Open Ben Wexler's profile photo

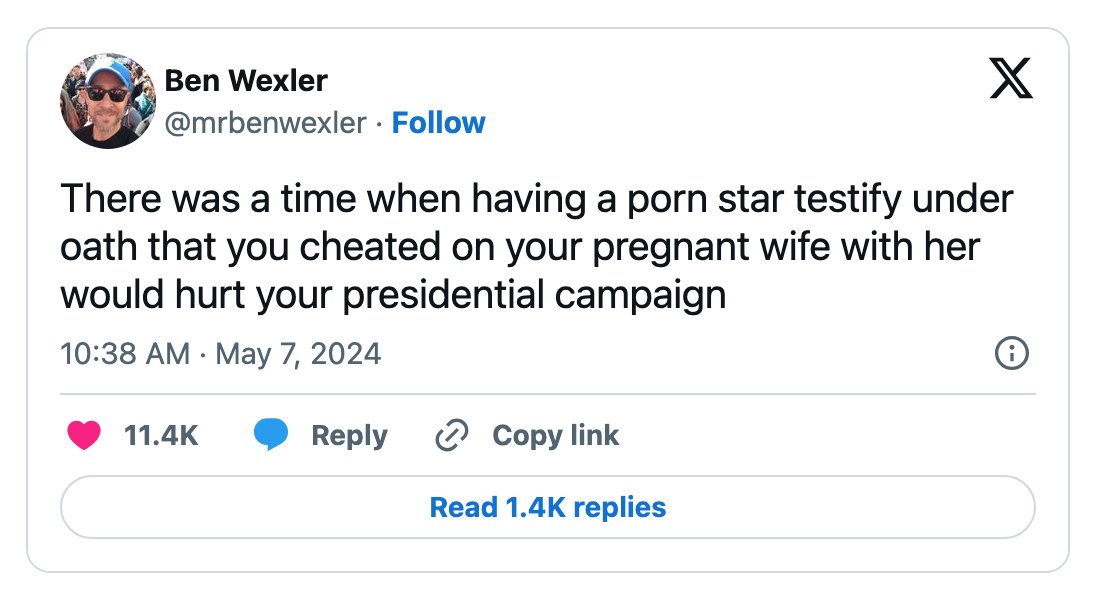(108, 101)
